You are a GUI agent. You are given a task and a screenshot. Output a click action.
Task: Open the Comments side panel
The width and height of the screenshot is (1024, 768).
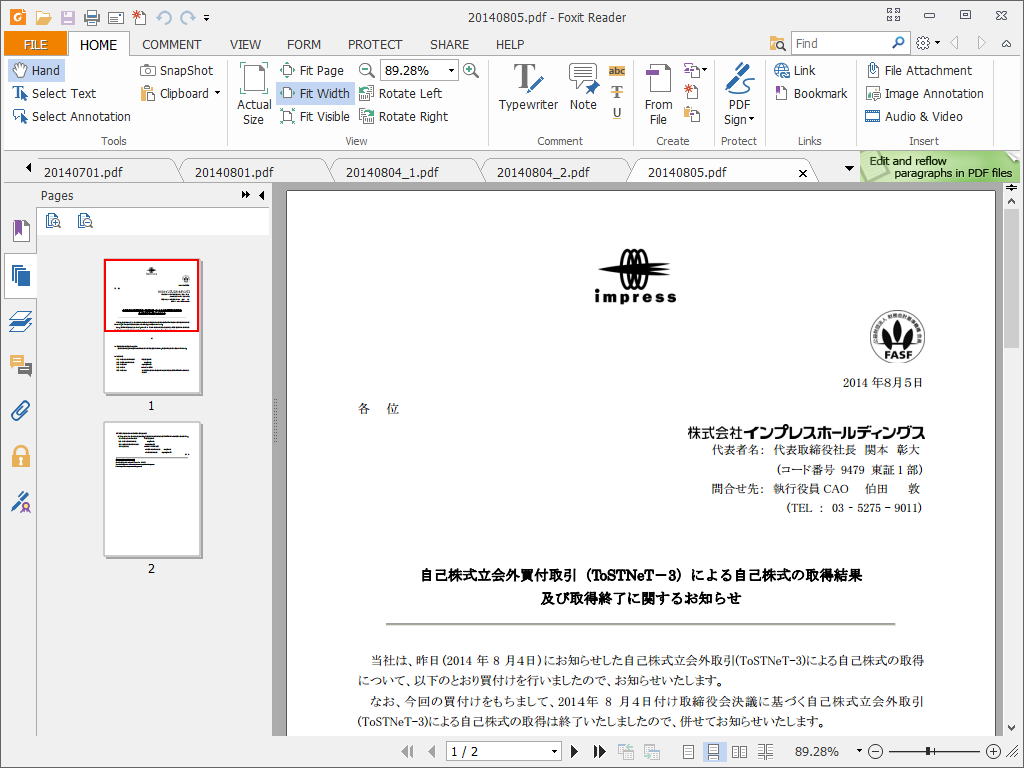(21, 366)
